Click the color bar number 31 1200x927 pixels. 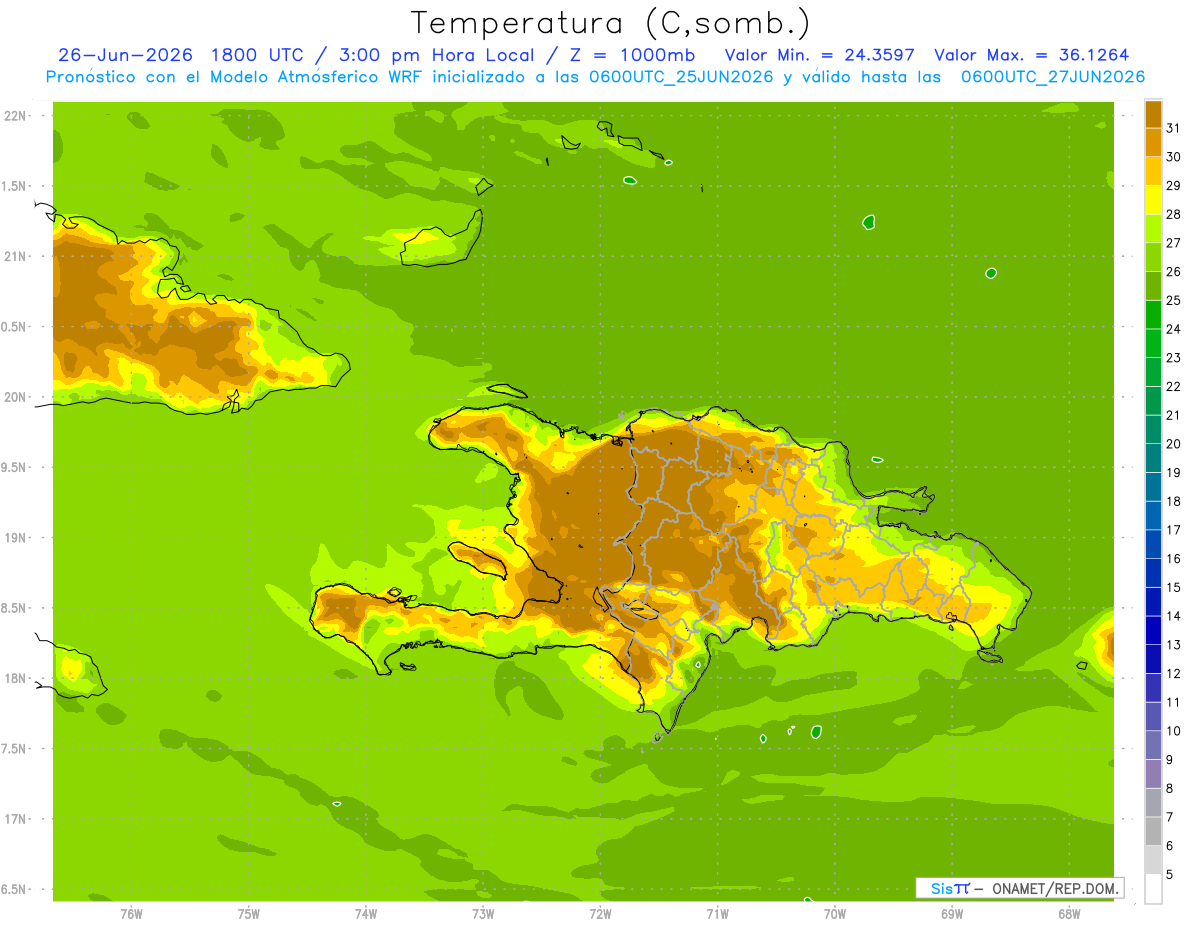pyautogui.click(x=1174, y=128)
